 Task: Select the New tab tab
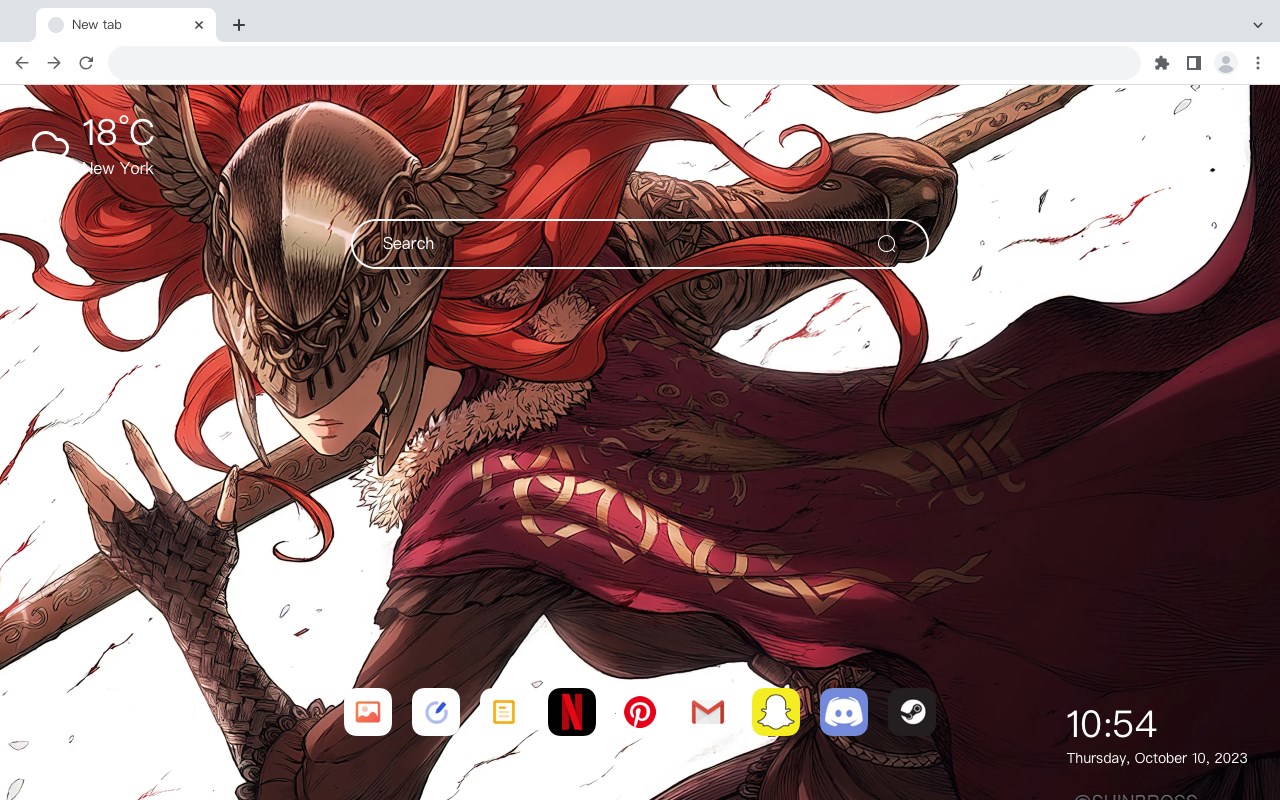click(x=126, y=25)
